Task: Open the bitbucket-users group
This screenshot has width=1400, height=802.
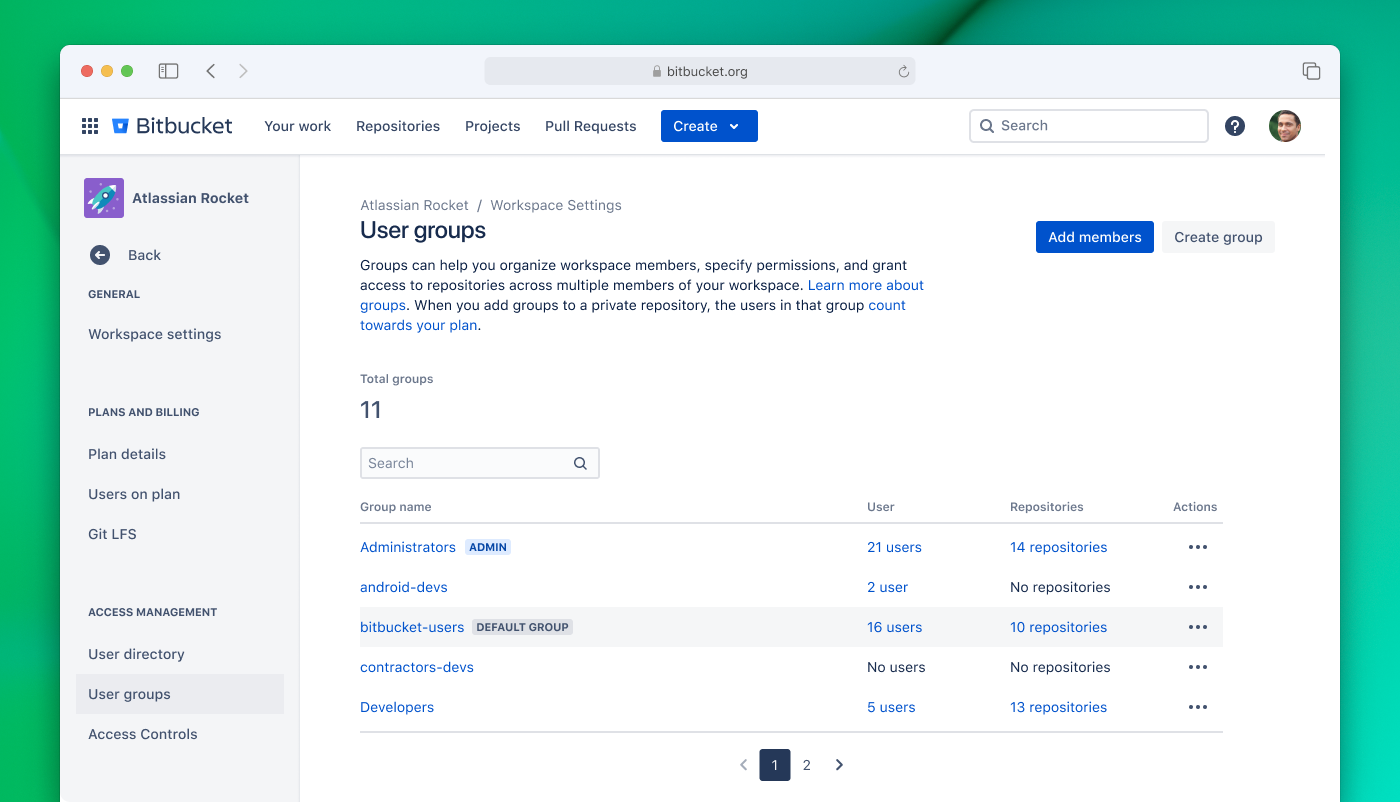Action: [x=412, y=627]
